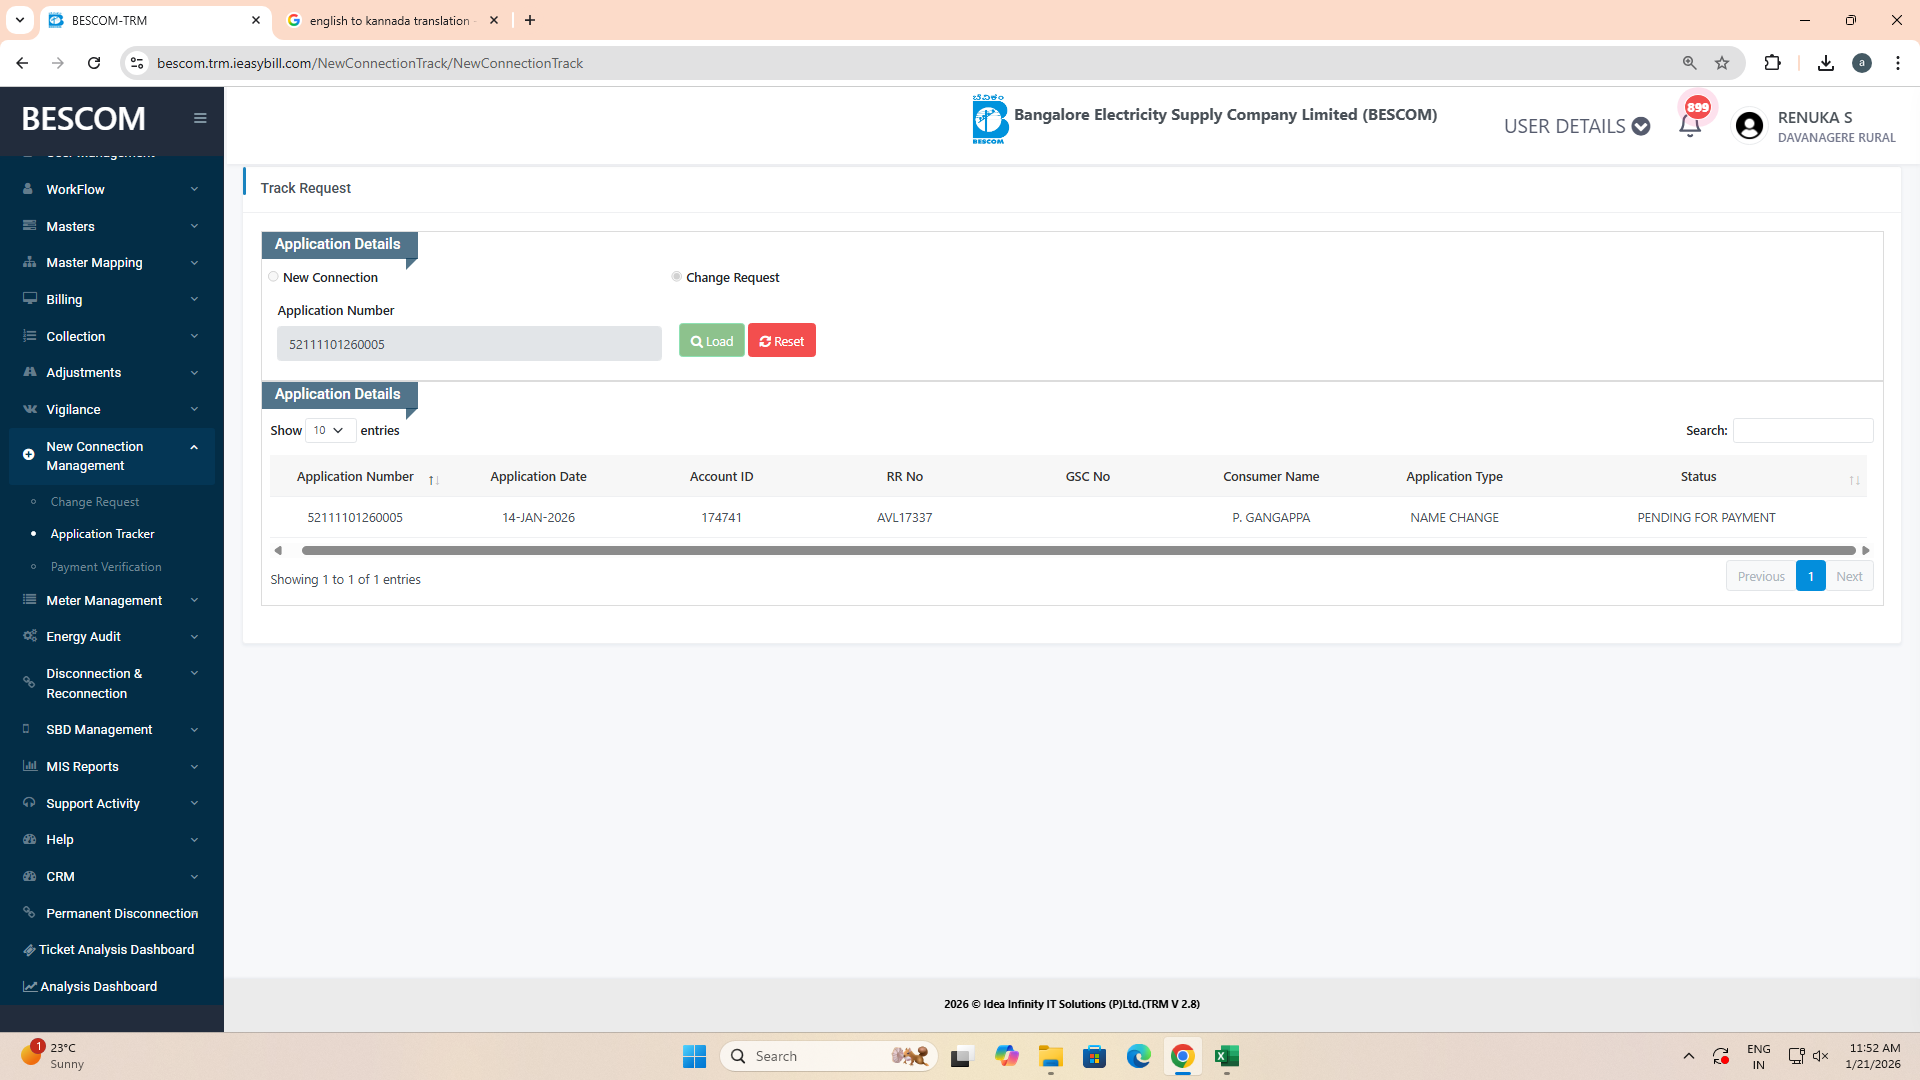
Task: Click the table horizontal scrollbar
Action: tap(1078, 551)
